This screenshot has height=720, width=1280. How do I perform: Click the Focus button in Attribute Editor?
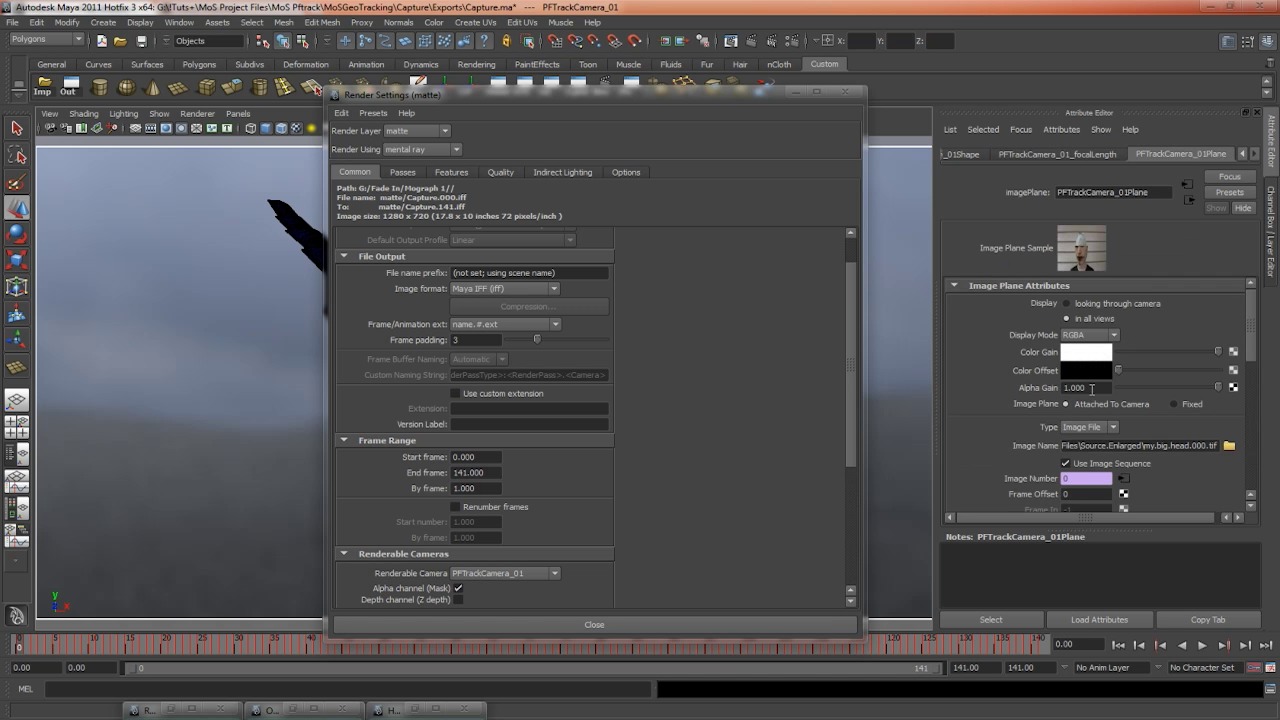1229,177
